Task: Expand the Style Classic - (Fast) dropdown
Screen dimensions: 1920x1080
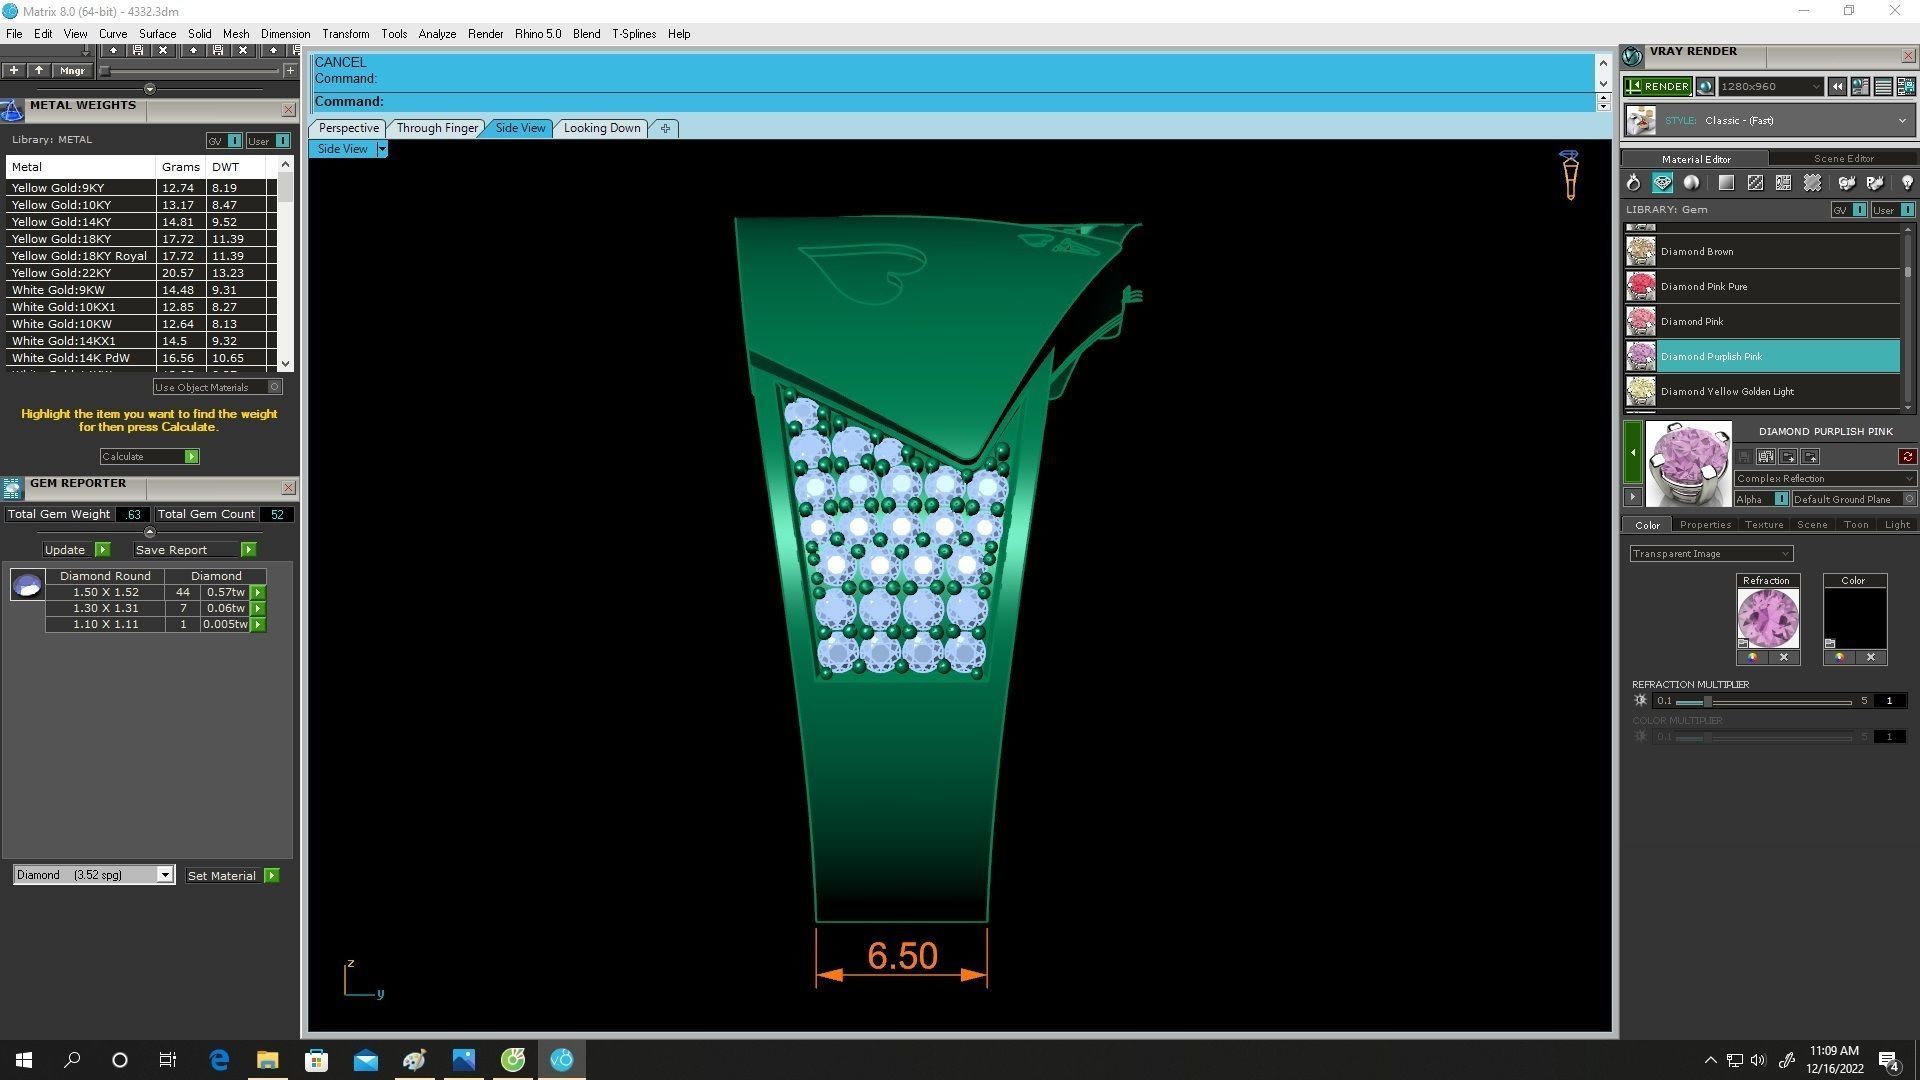Action: (x=1901, y=121)
